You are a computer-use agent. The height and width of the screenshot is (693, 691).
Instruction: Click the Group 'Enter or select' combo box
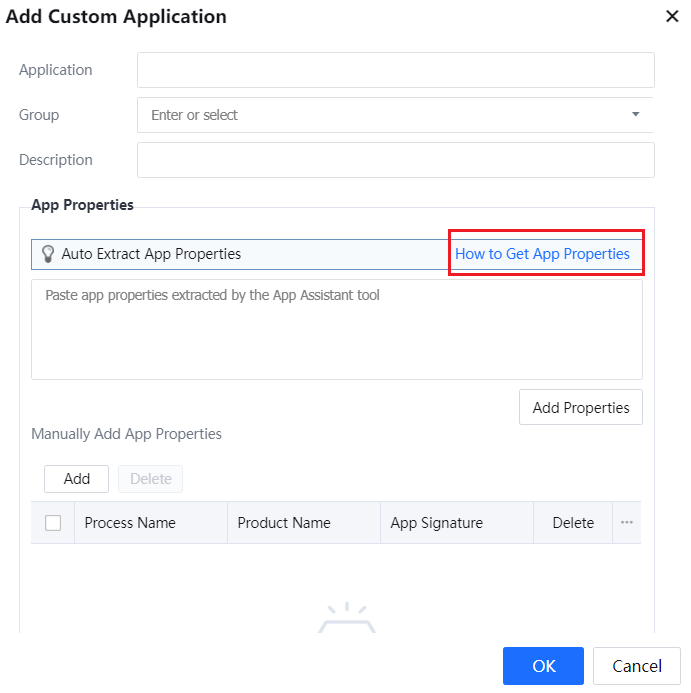pos(385,115)
